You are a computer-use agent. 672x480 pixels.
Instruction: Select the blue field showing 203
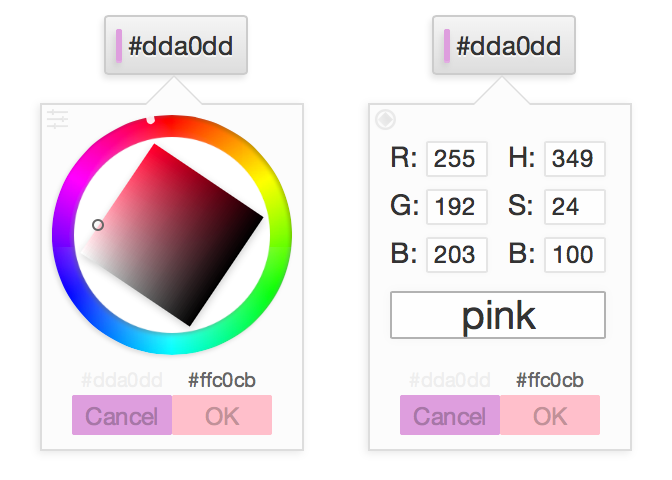457,255
